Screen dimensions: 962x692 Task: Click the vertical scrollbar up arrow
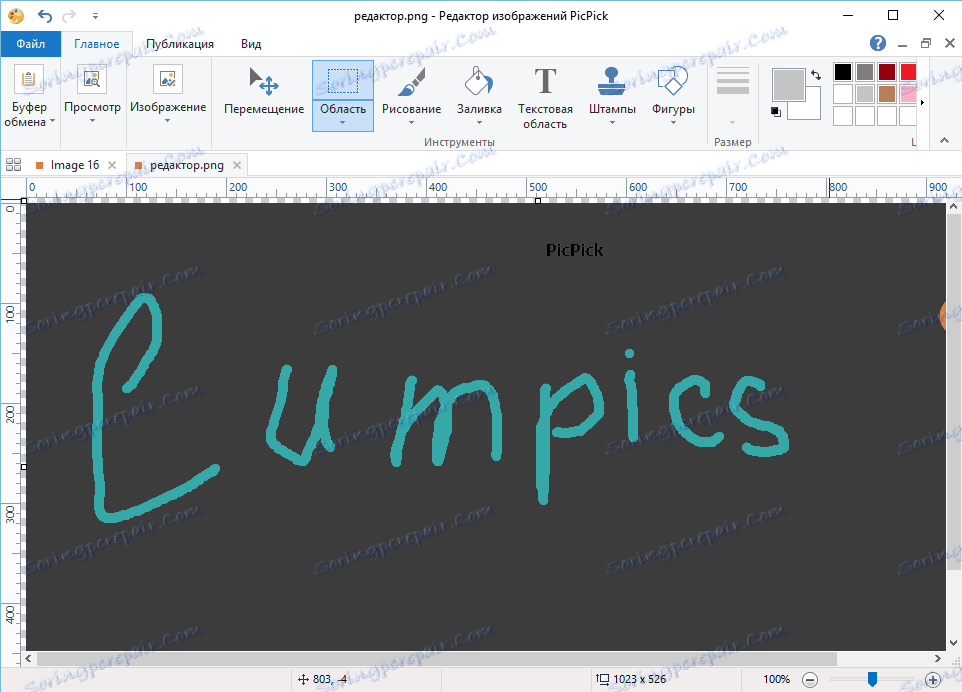pyautogui.click(x=953, y=207)
